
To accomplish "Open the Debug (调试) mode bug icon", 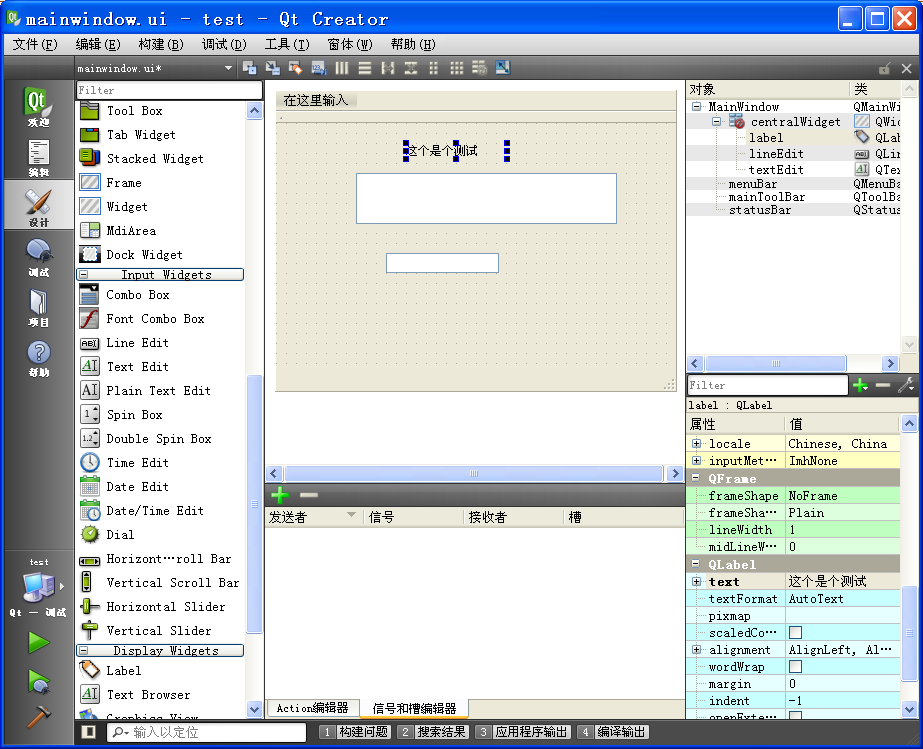I will [x=38, y=257].
